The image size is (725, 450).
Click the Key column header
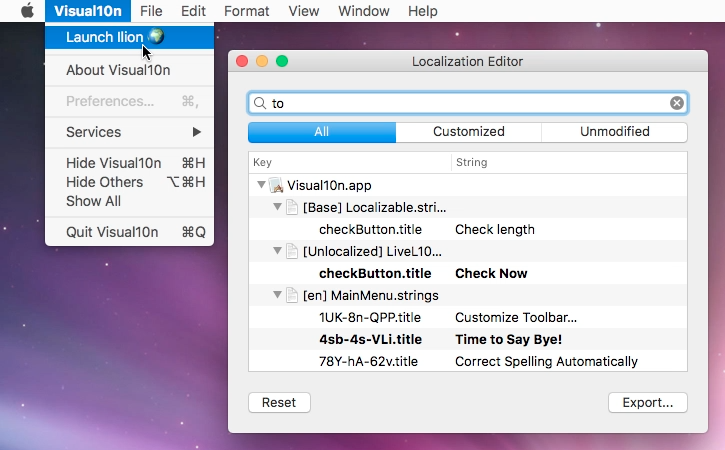(x=350, y=162)
